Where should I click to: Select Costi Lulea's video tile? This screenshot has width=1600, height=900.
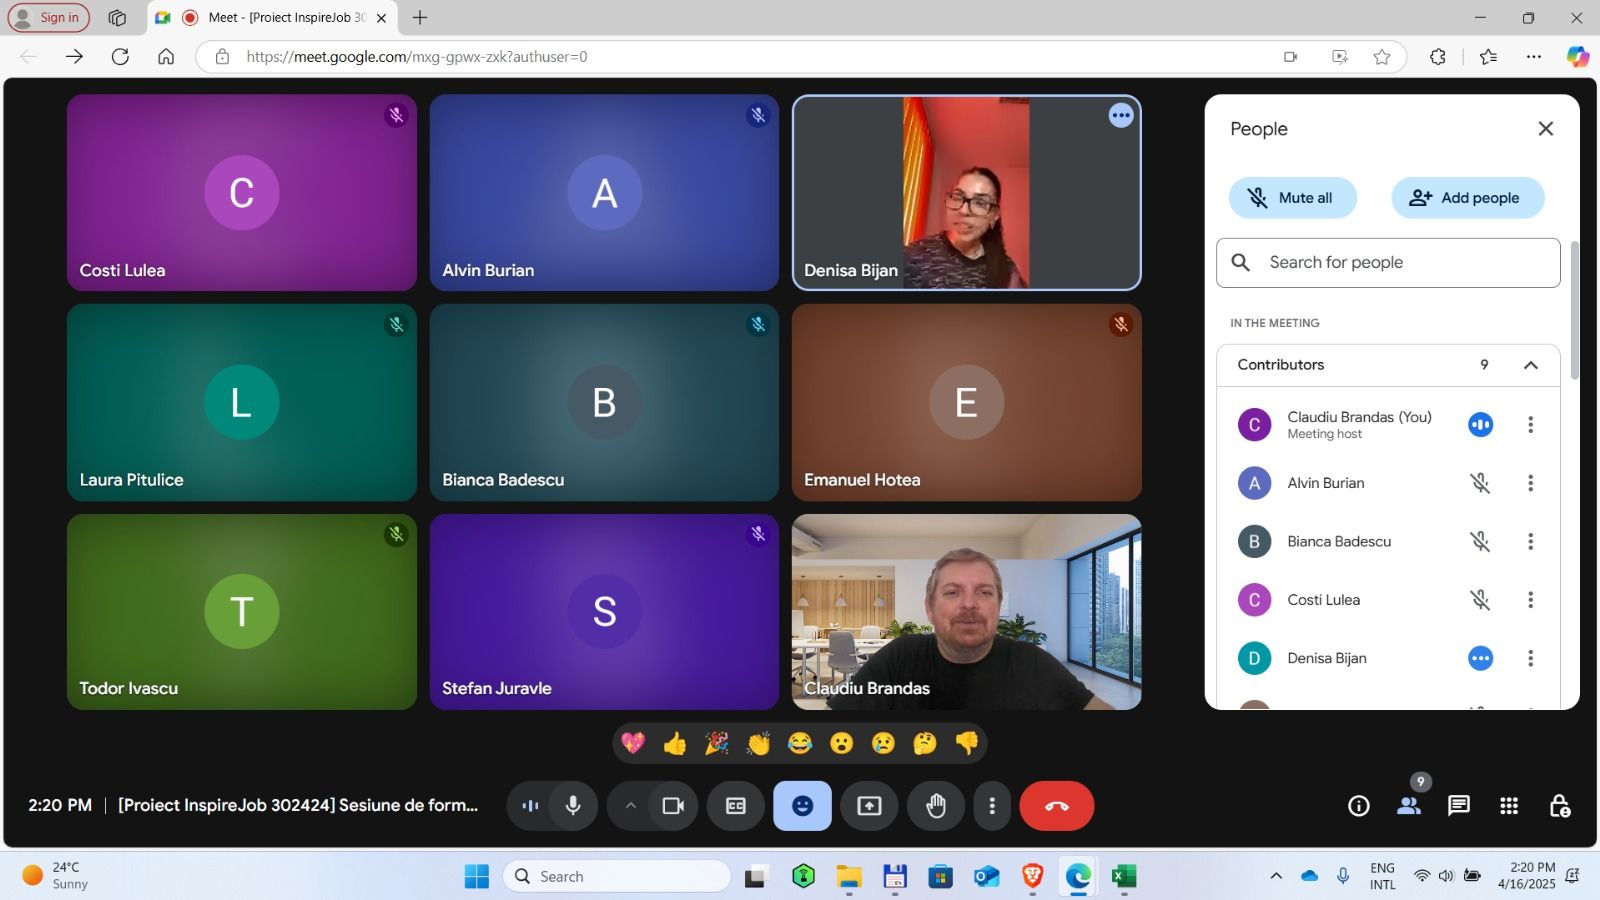(242, 193)
